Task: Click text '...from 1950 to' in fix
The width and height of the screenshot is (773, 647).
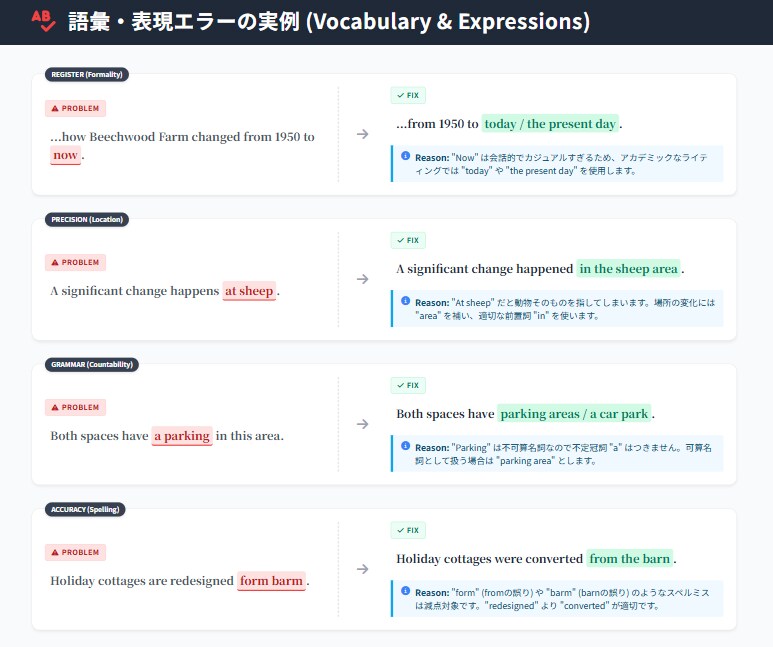Action: [437, 124]
